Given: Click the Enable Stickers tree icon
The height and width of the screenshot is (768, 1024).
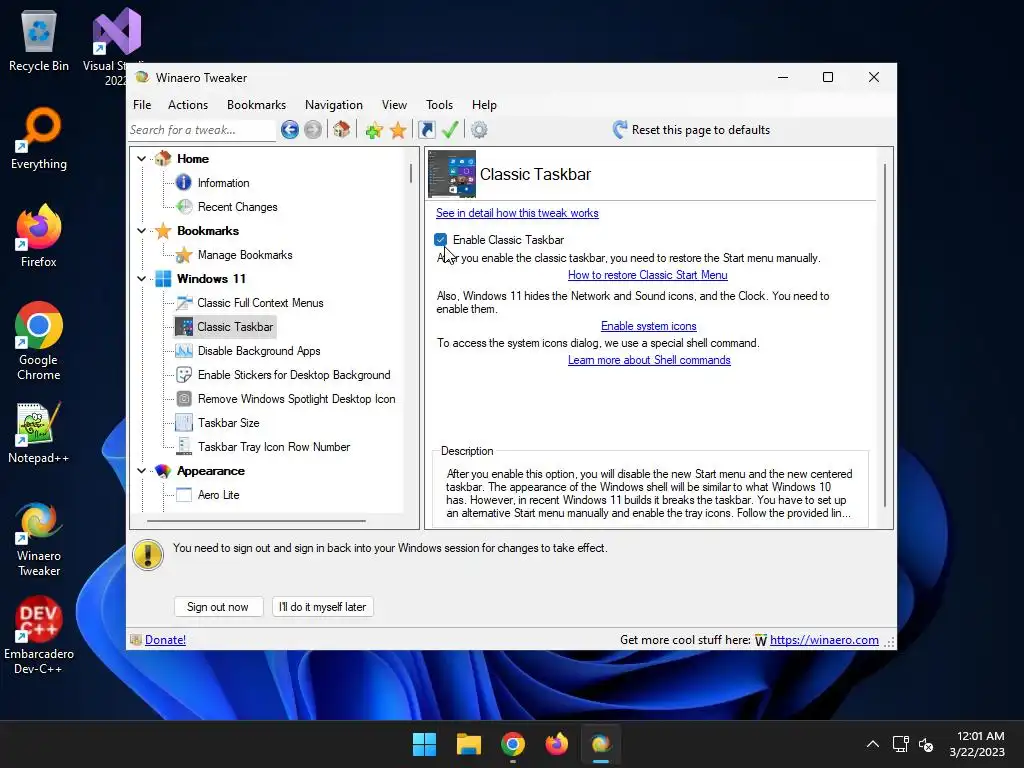Looking at the screenshot, I should click(184, 375).
